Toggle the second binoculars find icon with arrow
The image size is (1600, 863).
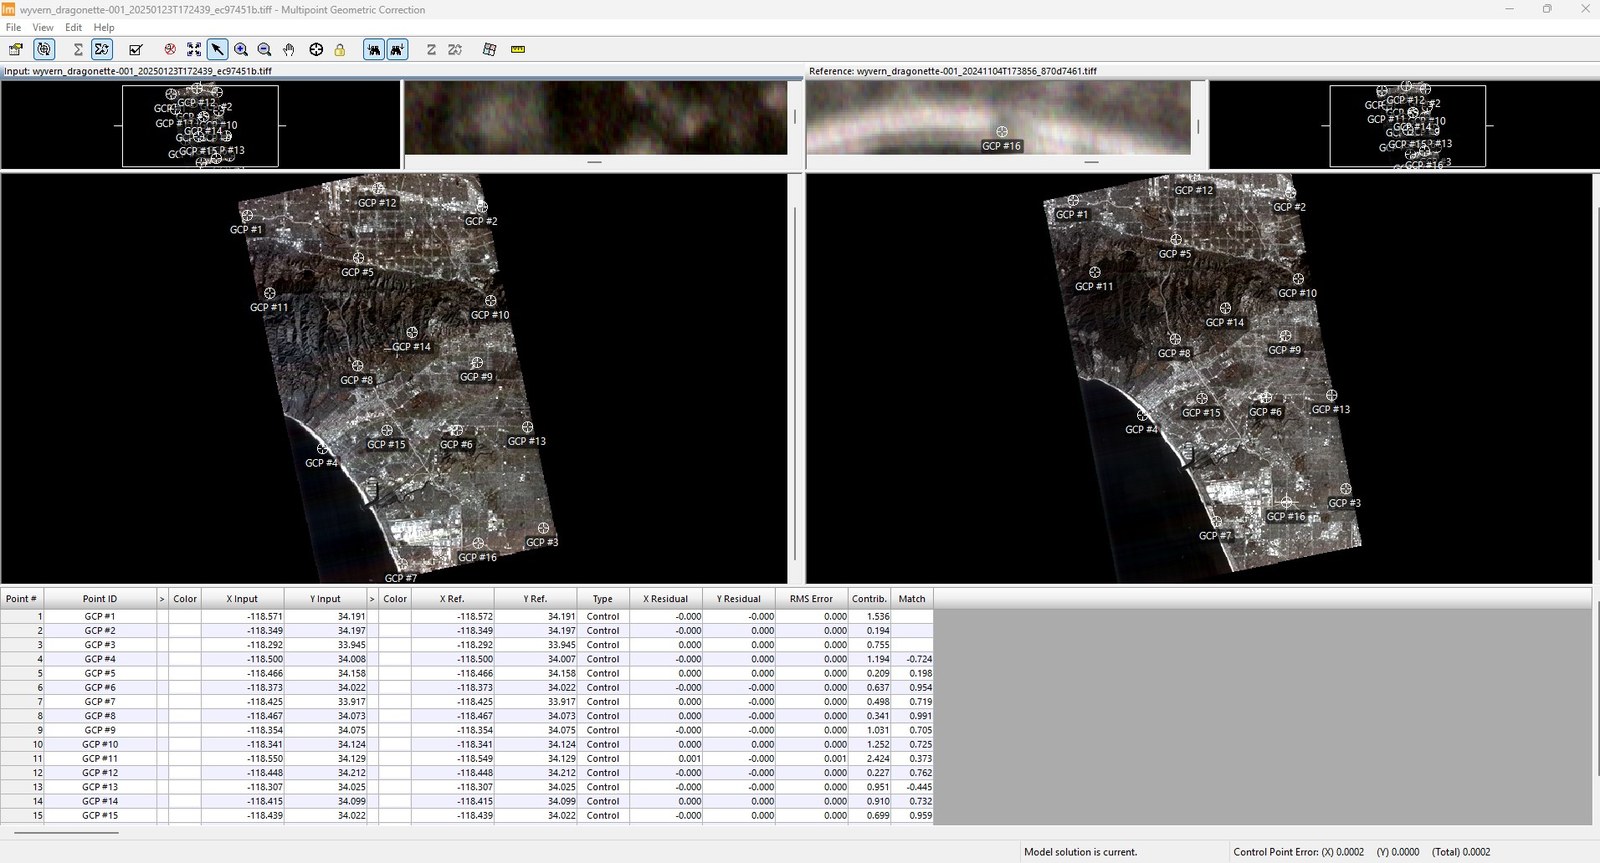coord(398,49)
